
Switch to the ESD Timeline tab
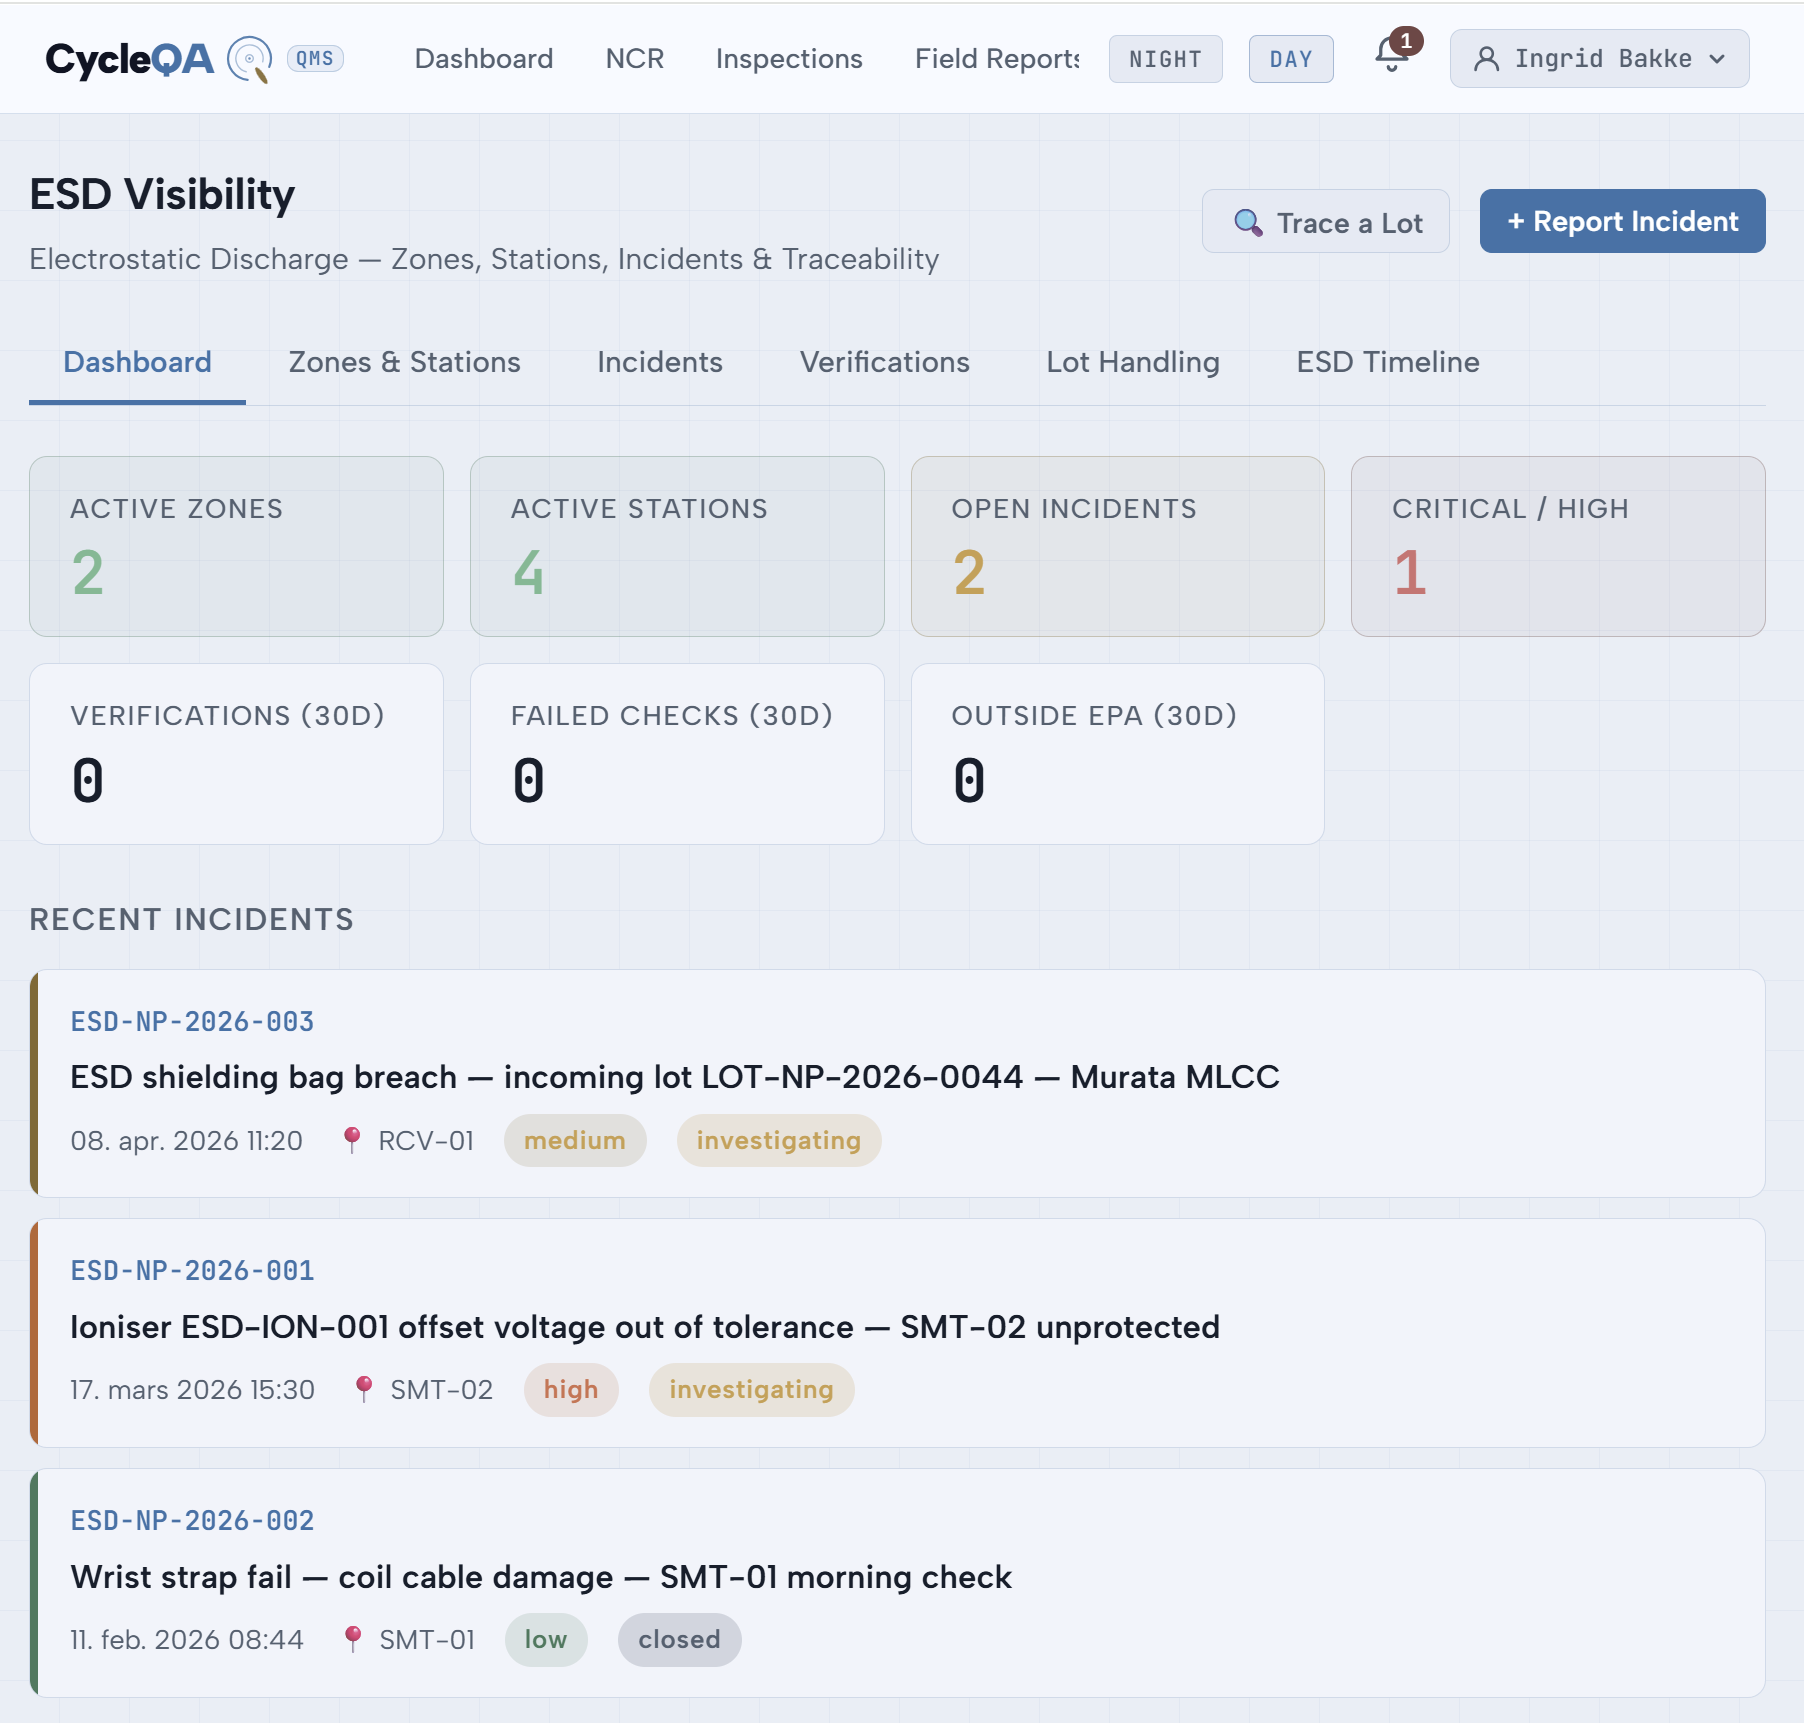click(1388, 362)
